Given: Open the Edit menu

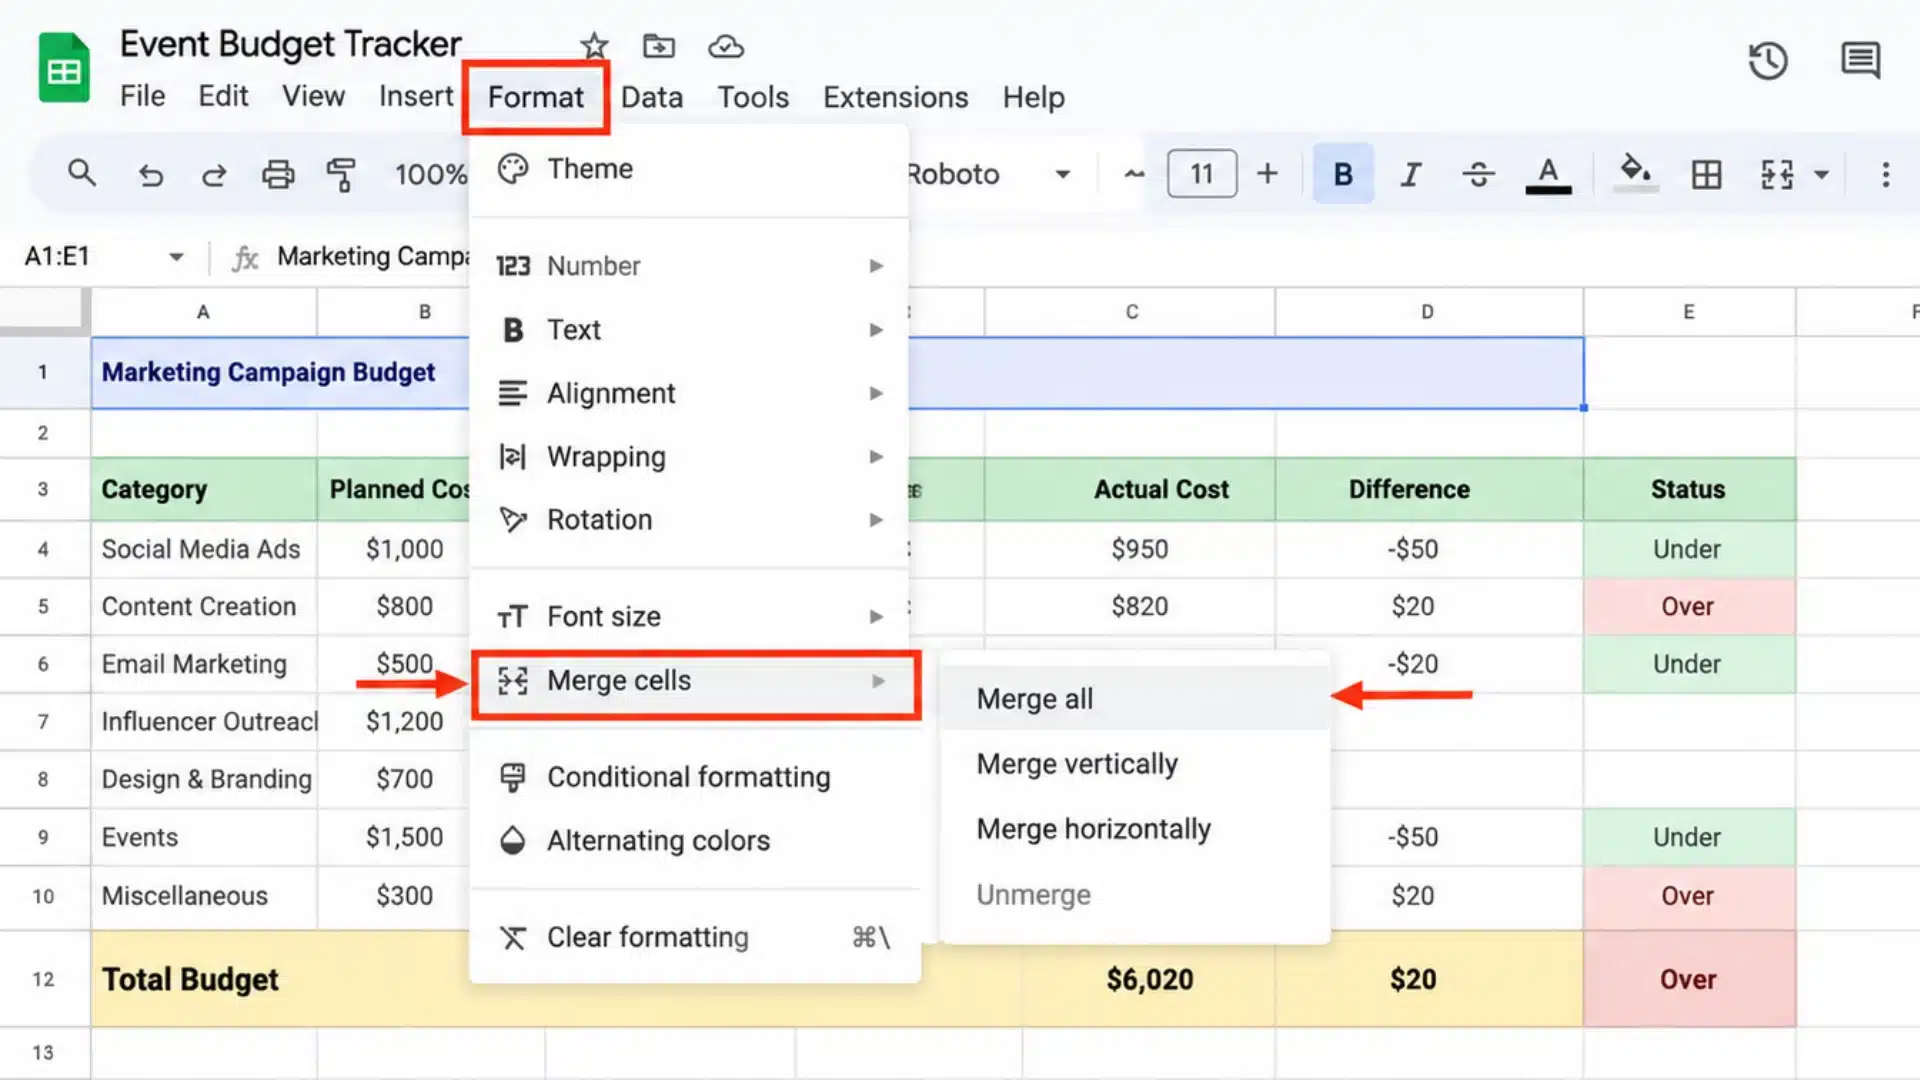Looking at the screenshot, I should (223, 97).
